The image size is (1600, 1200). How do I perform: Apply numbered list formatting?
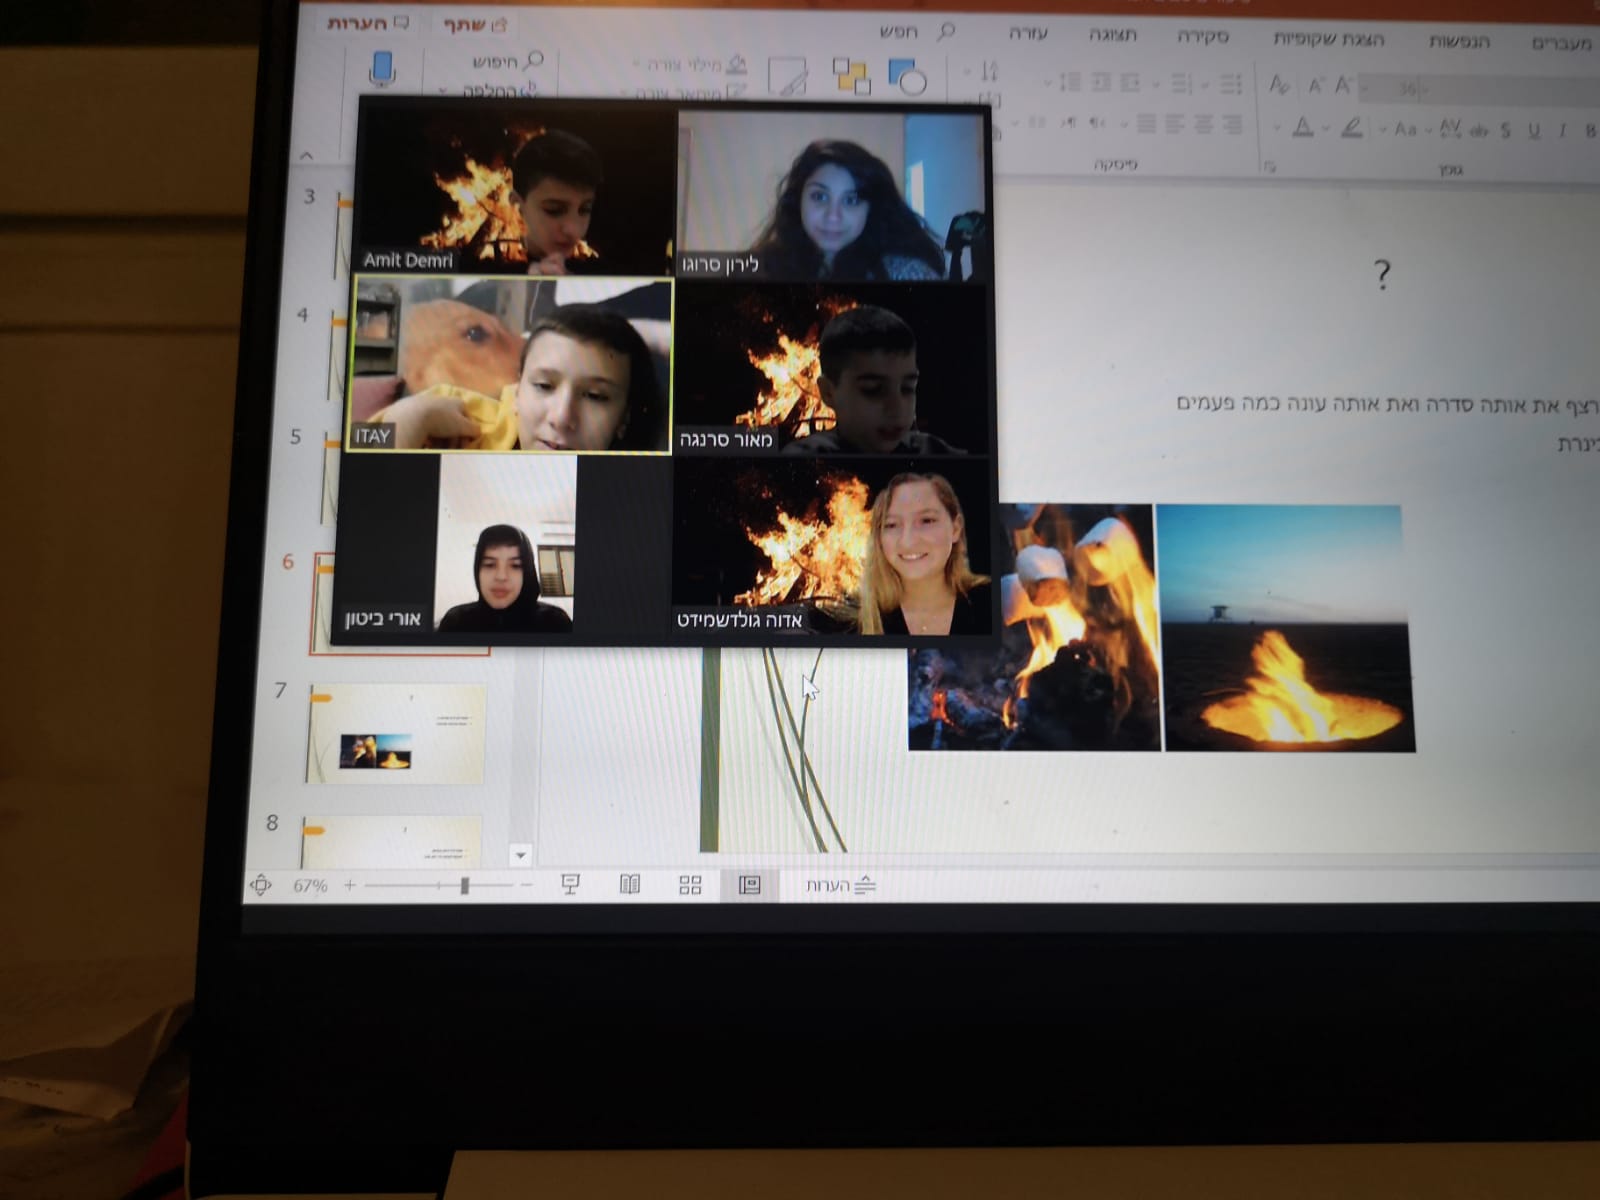[1181, 83]
